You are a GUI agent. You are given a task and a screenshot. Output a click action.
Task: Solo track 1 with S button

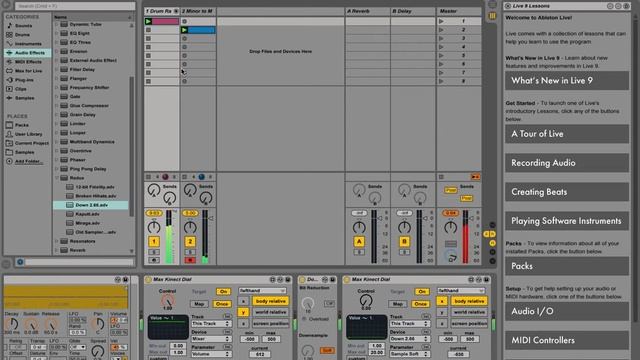[x=154, y=252]
